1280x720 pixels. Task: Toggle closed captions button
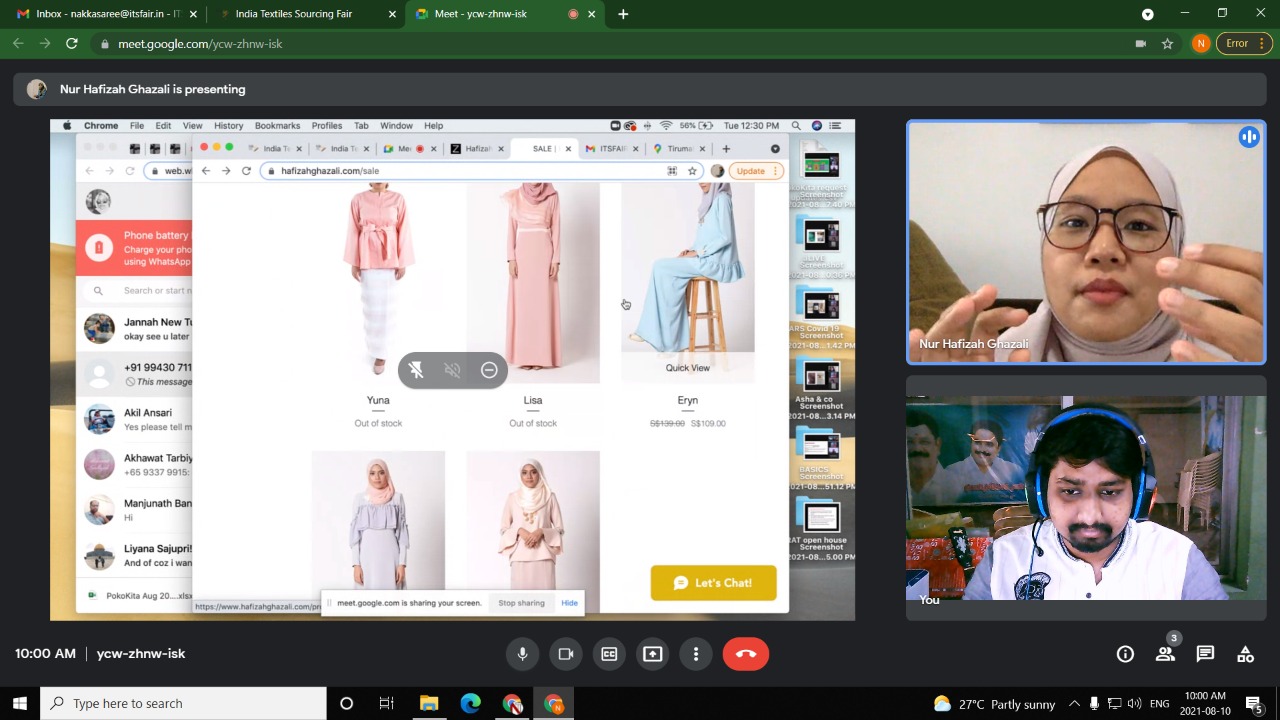click(x=609, y=654)
